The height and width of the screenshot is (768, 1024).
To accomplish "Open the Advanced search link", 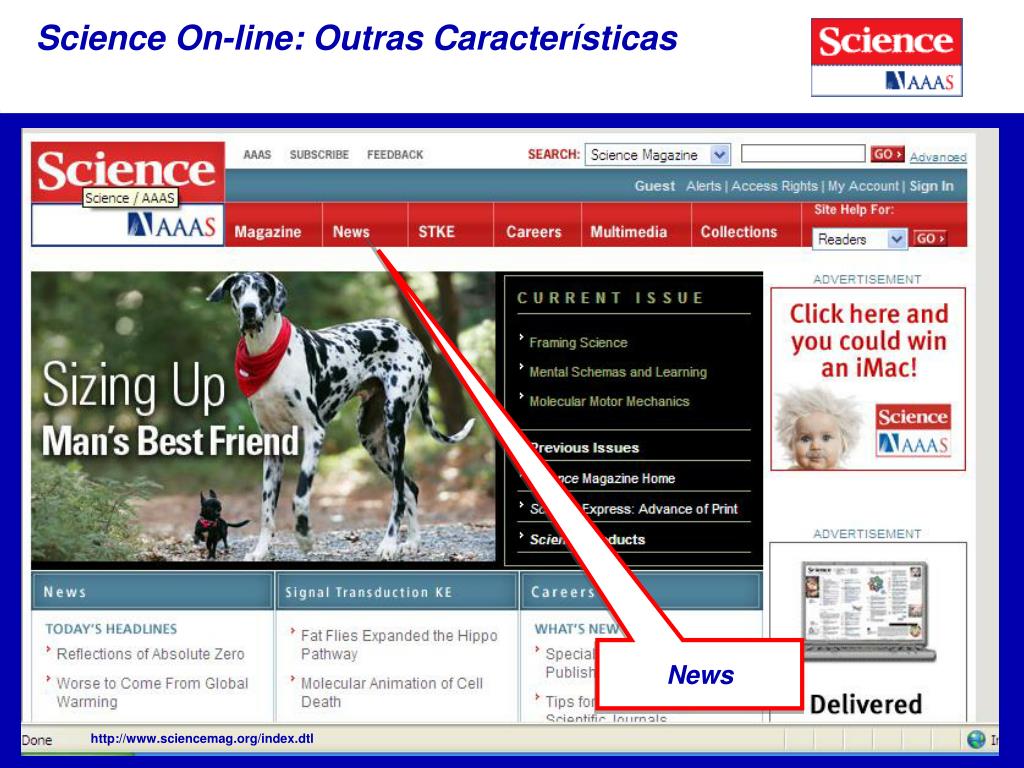I will pos(938,157).
